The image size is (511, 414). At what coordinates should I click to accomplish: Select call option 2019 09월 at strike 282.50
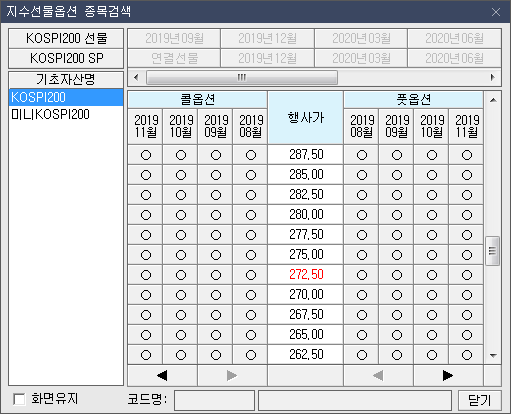coord(216,195)
